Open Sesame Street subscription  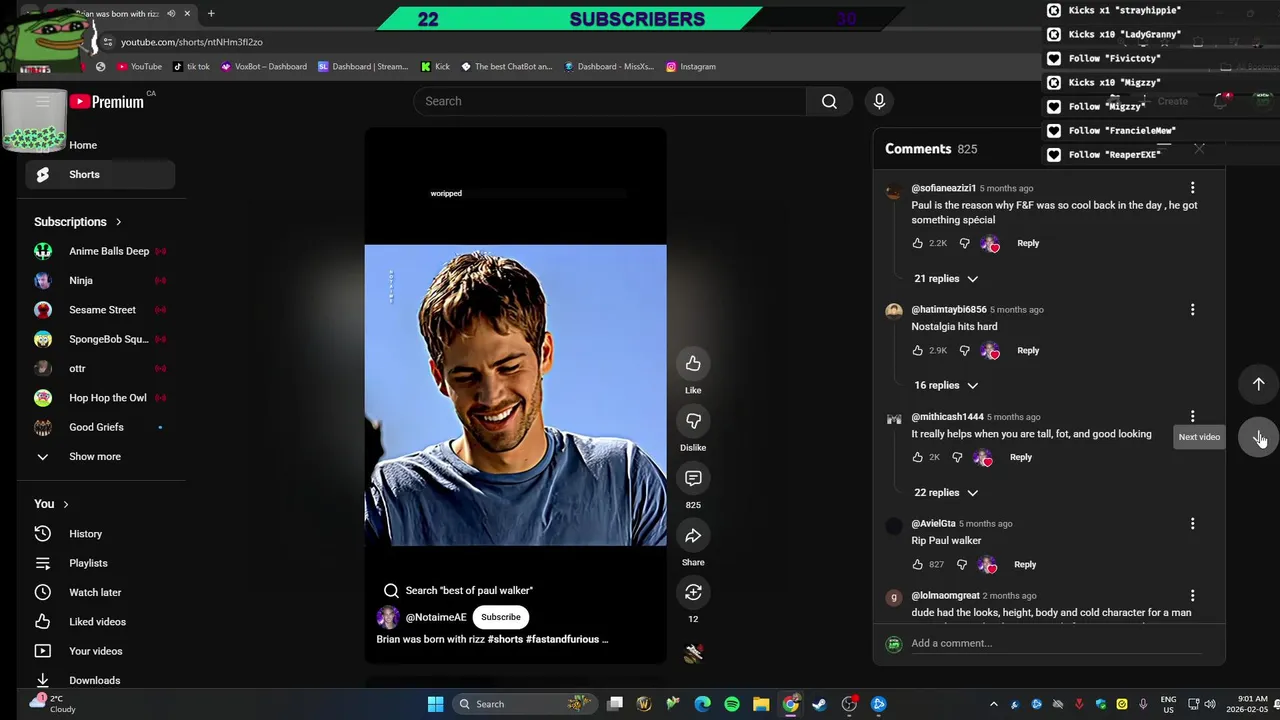[x=100, y=310]
